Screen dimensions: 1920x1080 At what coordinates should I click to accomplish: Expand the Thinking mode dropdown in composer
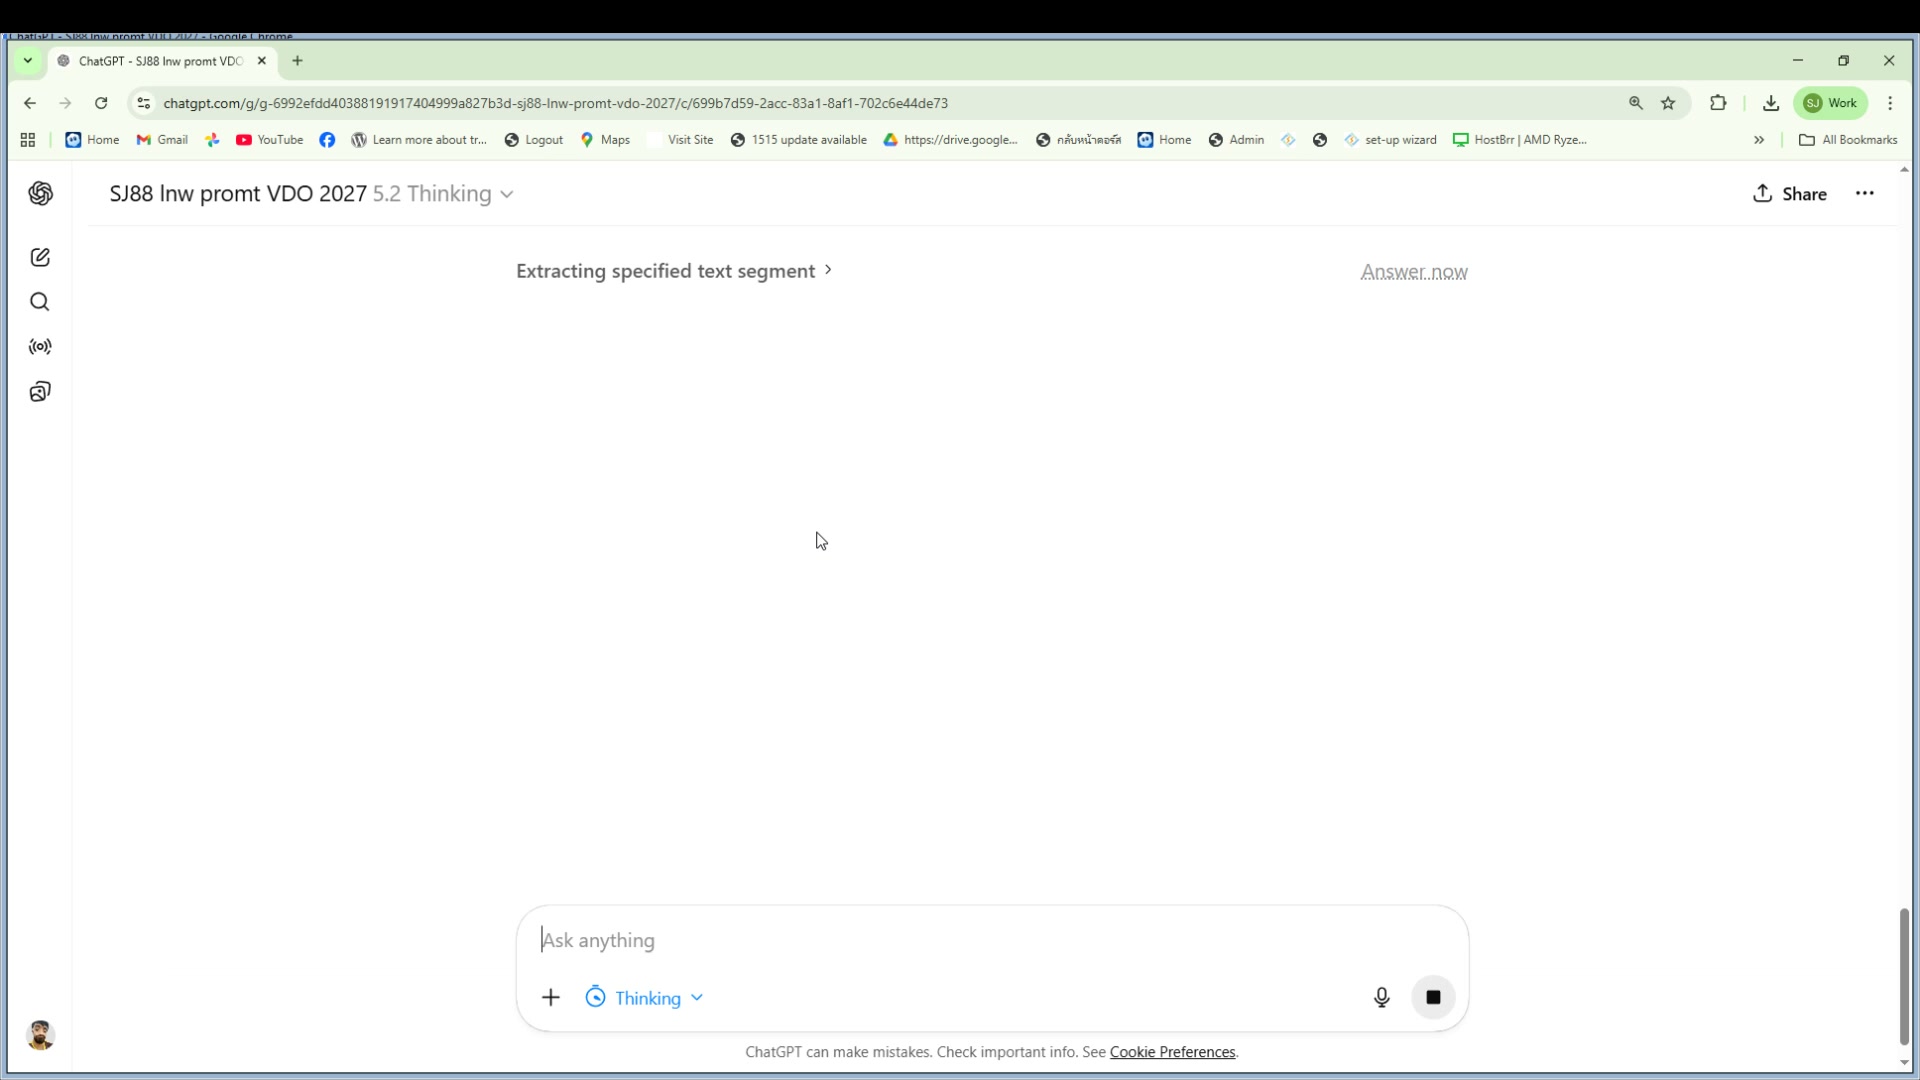pyautogui.click(x=645, y=998)
